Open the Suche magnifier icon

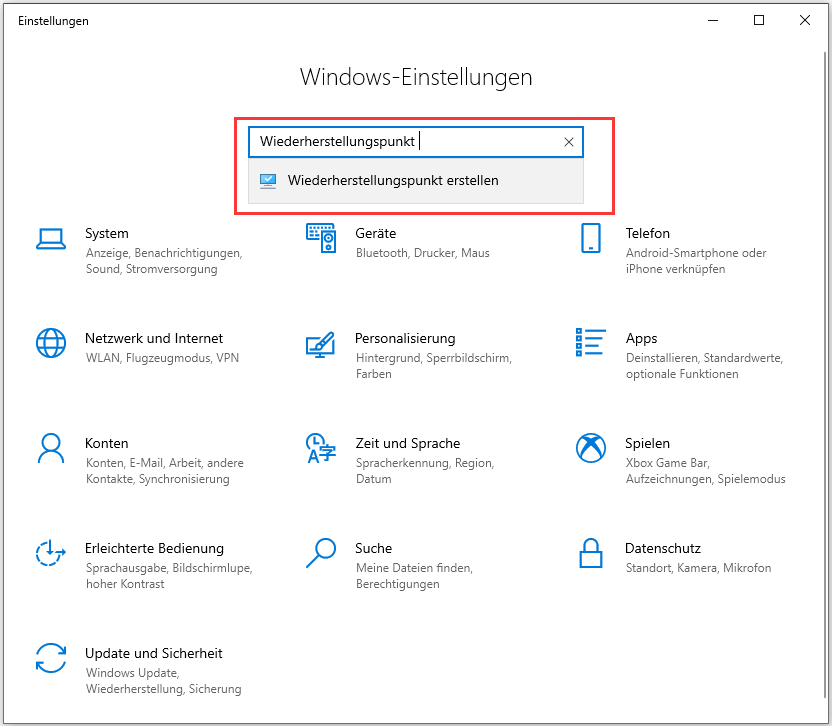tap(320, 553)
